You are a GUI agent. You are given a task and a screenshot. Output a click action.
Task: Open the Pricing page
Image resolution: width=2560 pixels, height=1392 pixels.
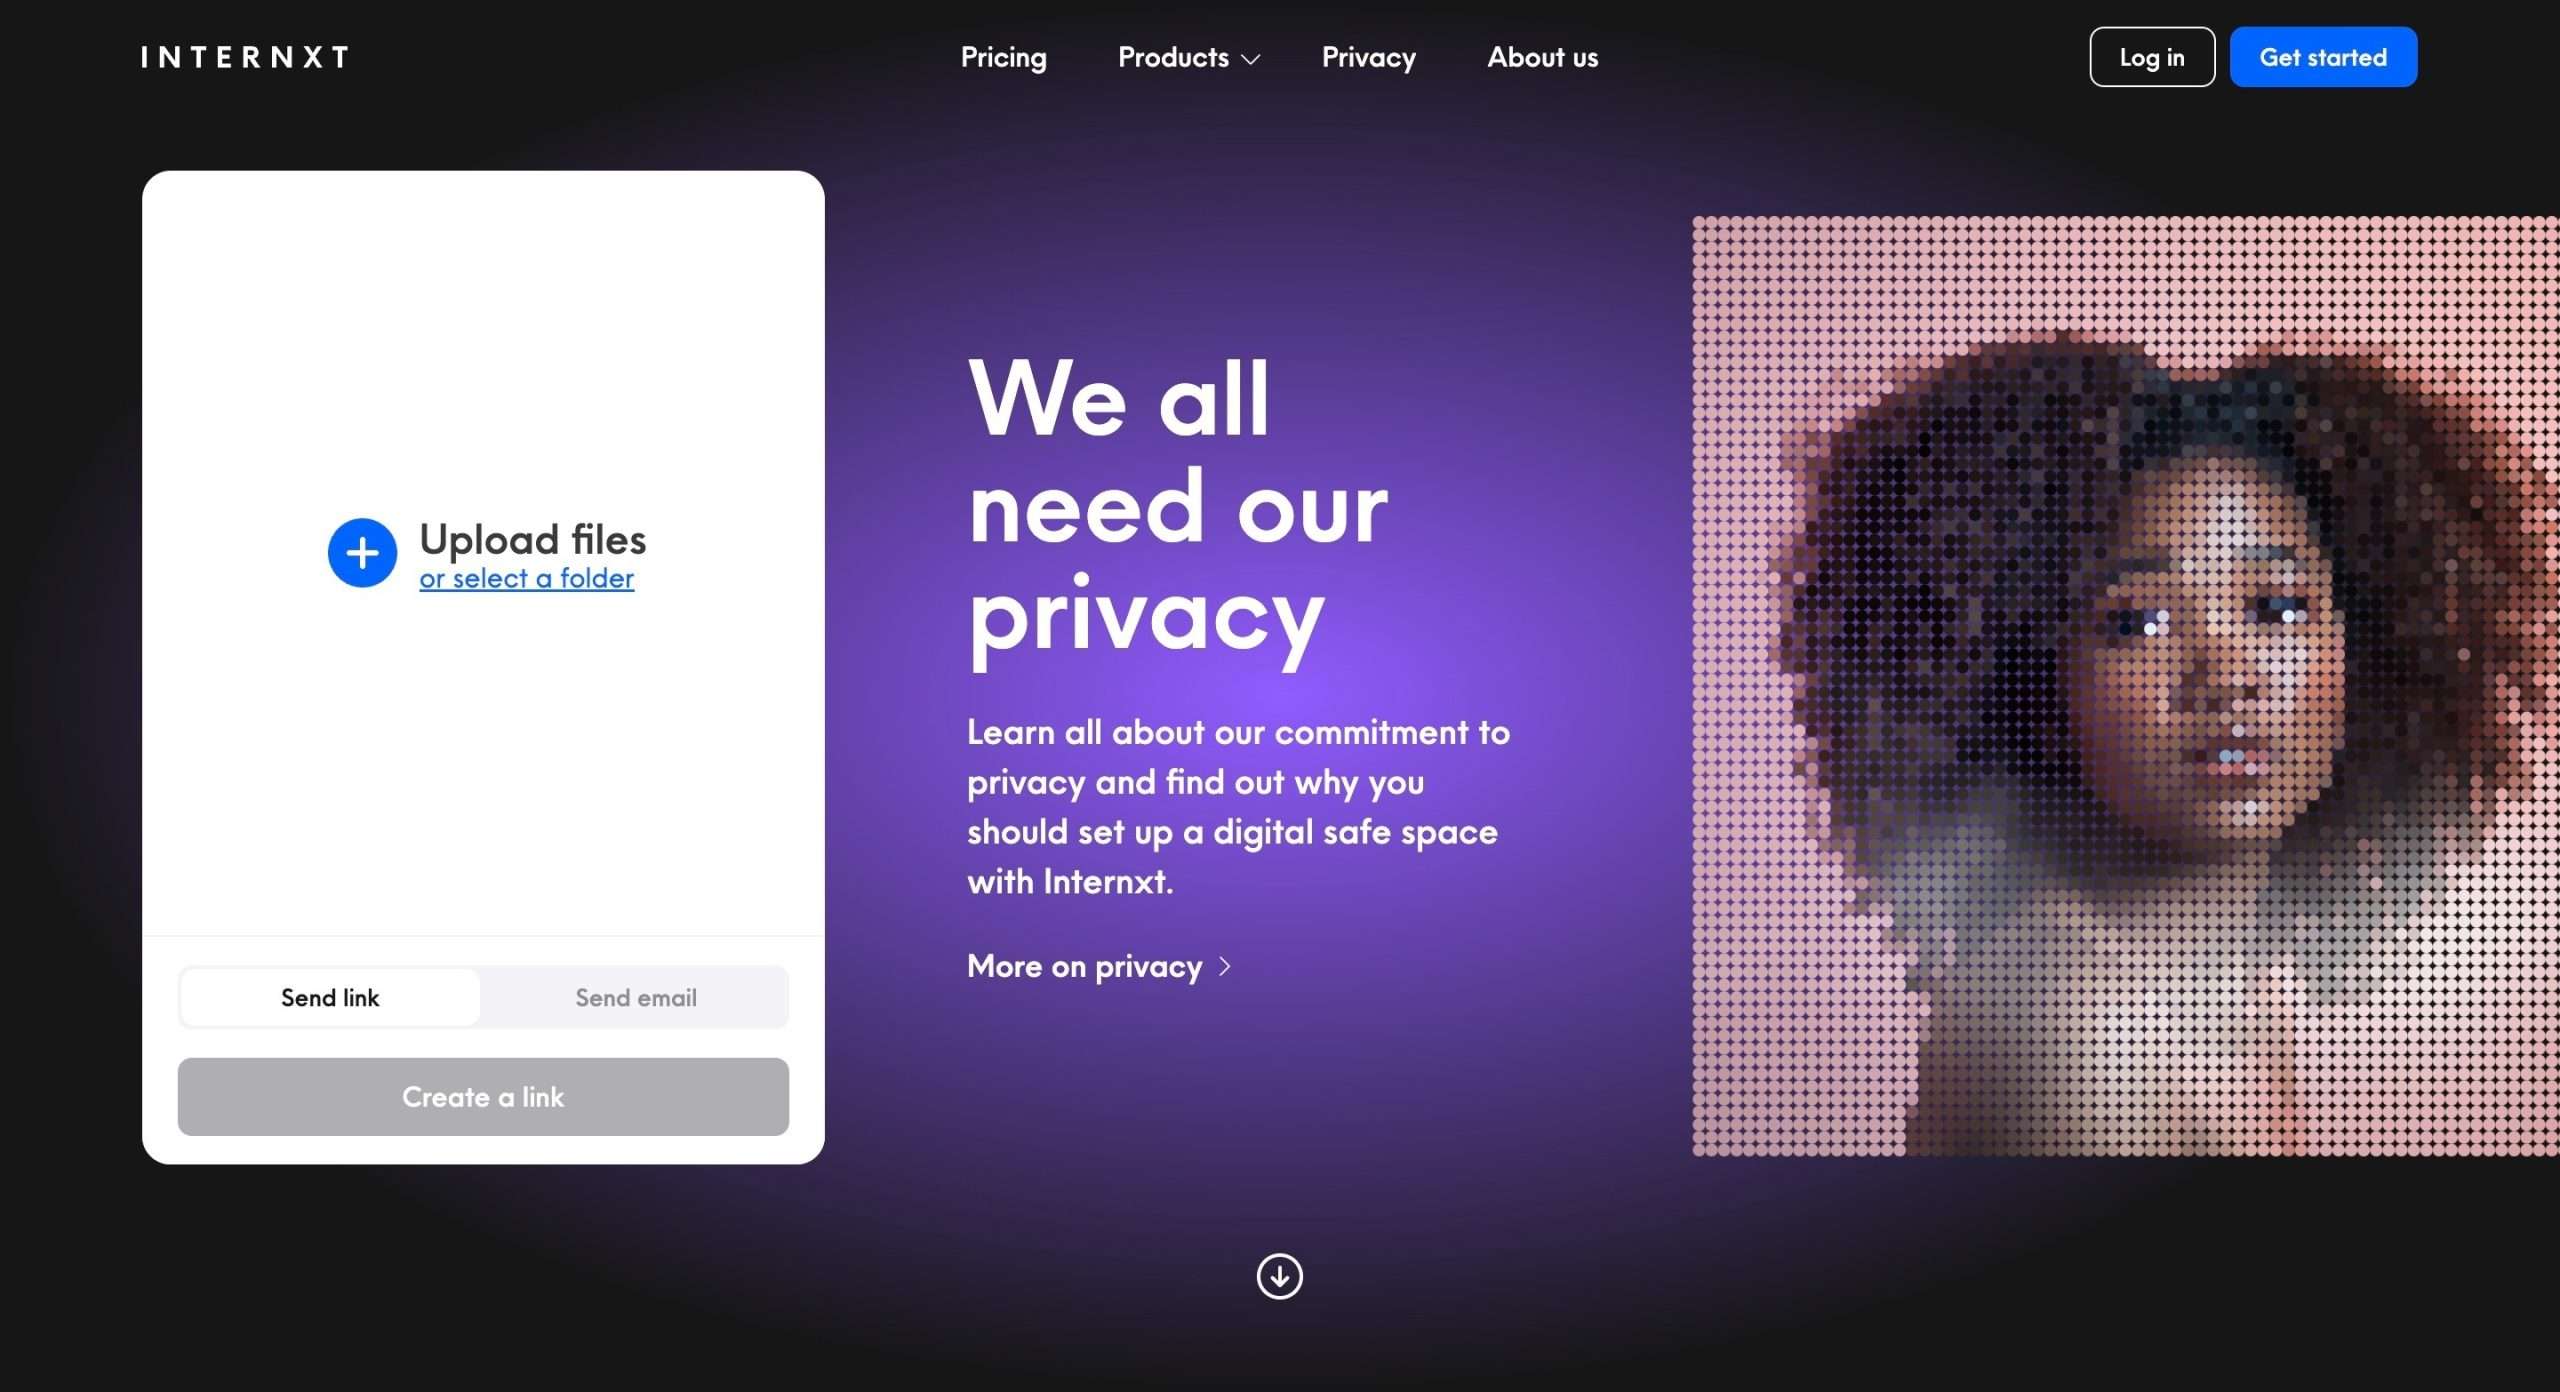pyautogui.click(x=1003, y=57)
